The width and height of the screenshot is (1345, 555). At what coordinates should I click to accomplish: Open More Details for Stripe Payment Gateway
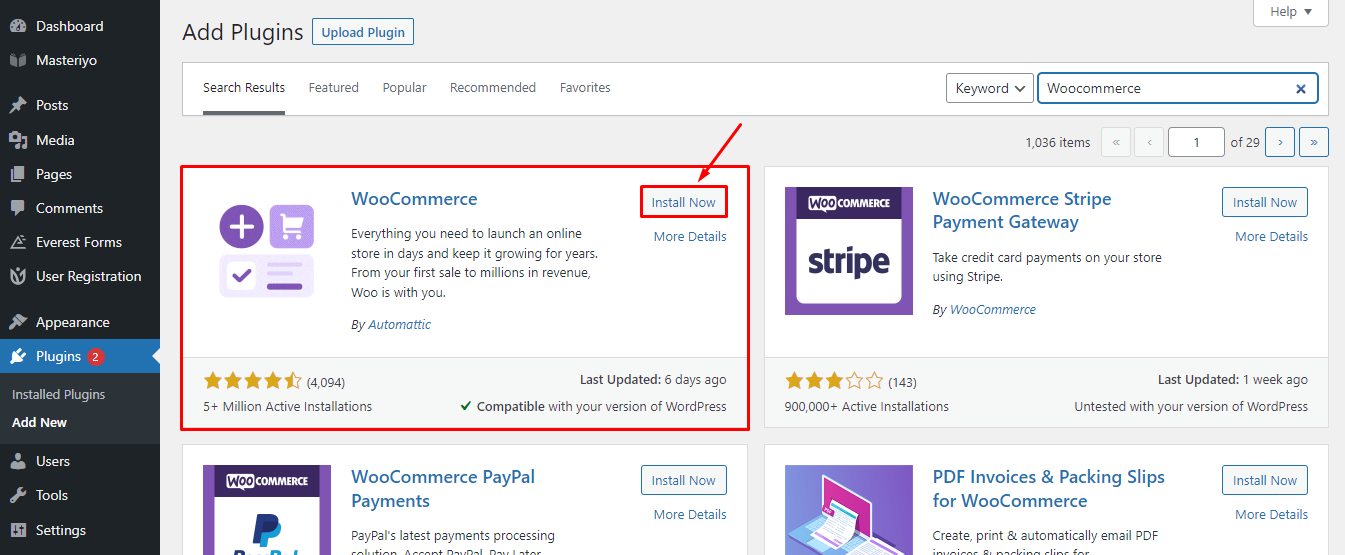coord(1271,237)
